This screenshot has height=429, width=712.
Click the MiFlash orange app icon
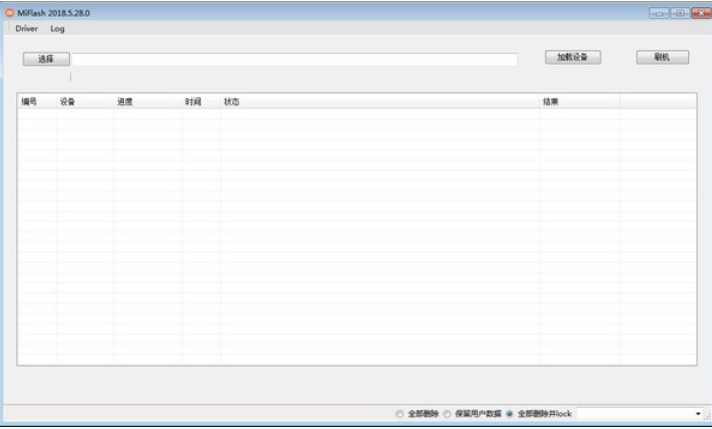coord(10,13)
